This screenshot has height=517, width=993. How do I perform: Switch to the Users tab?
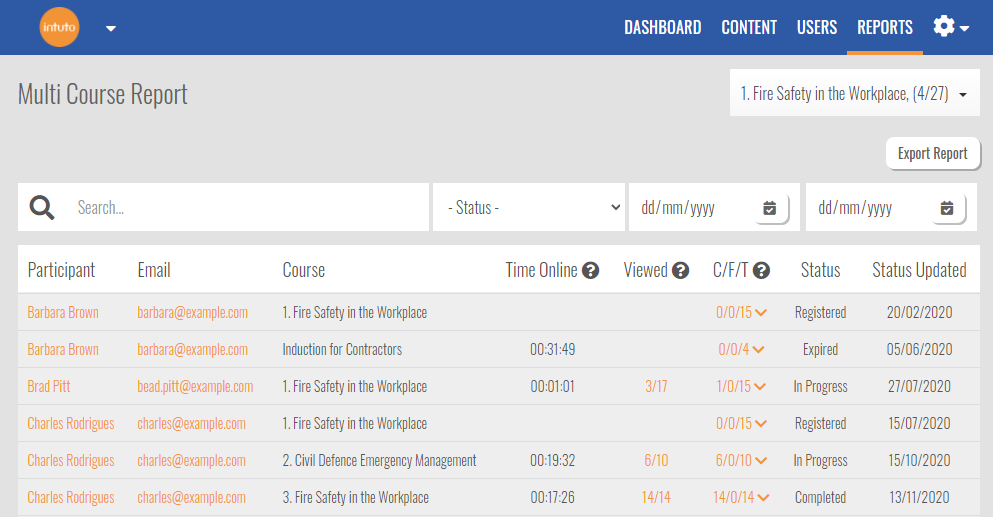coord(816,27)
